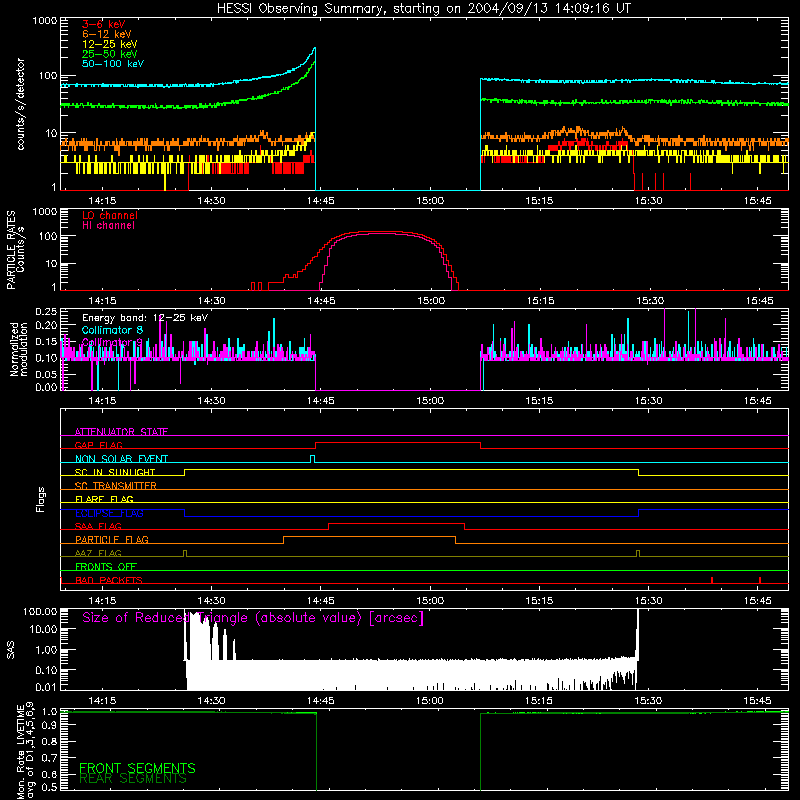The width and height of the screenshot is (800, 800).
Task: Select the Collimator 9 legend label
Action: [x=112, y=342]
